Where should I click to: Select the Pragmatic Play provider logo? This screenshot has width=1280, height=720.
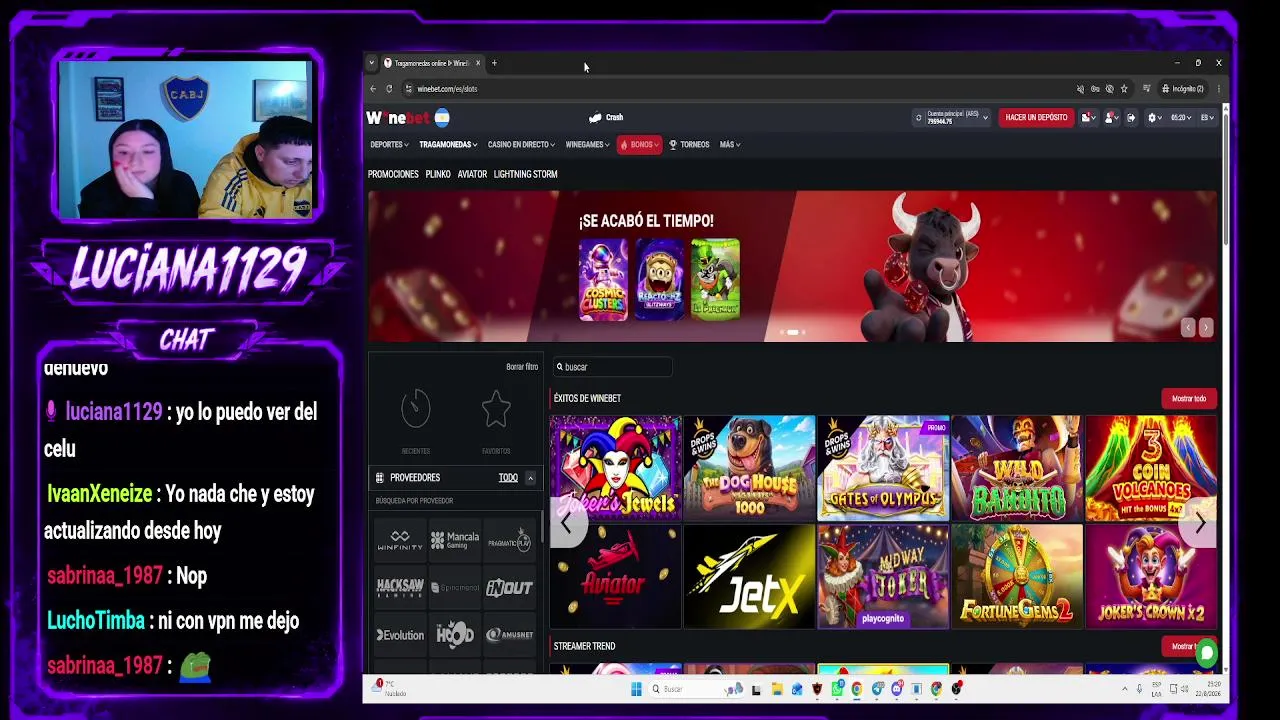tap(509, 541)
